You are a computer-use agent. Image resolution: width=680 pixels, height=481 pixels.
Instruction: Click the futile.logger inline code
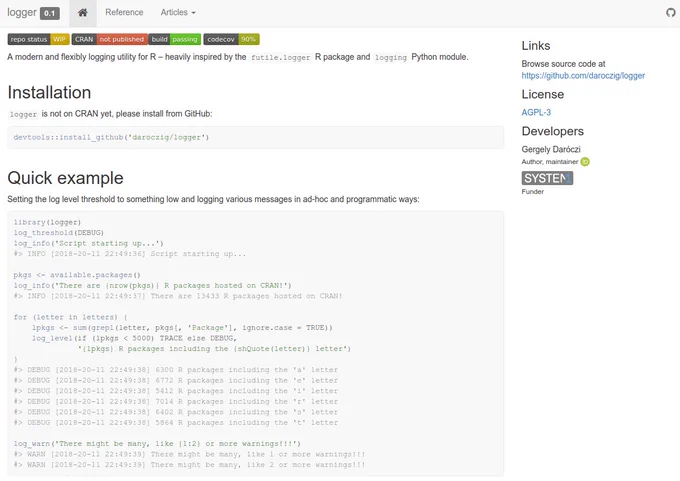(x=281, y=57)
